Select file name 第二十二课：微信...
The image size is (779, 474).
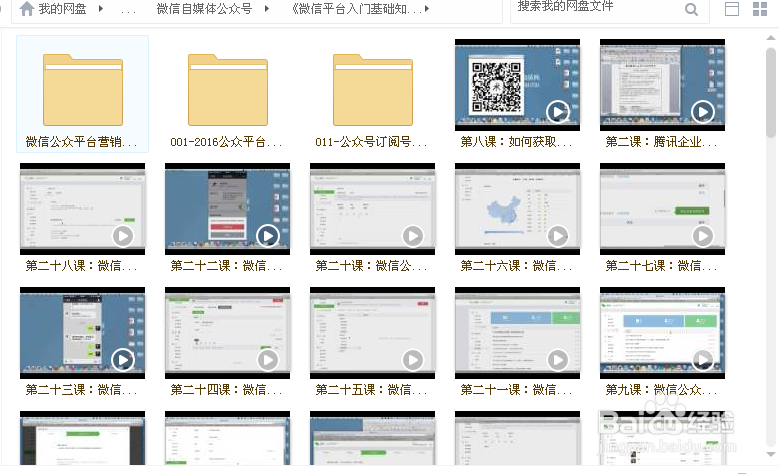(x=226, y=266)
